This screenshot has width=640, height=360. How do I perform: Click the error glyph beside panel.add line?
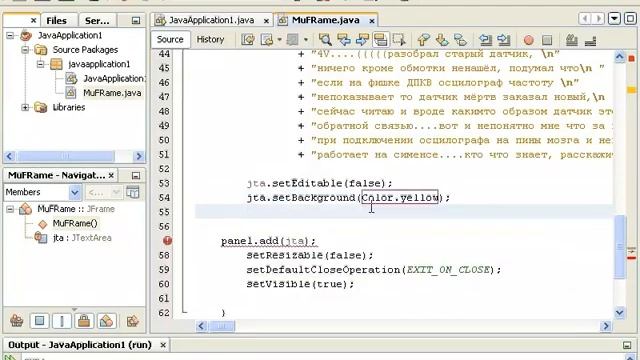pos(167,241)
